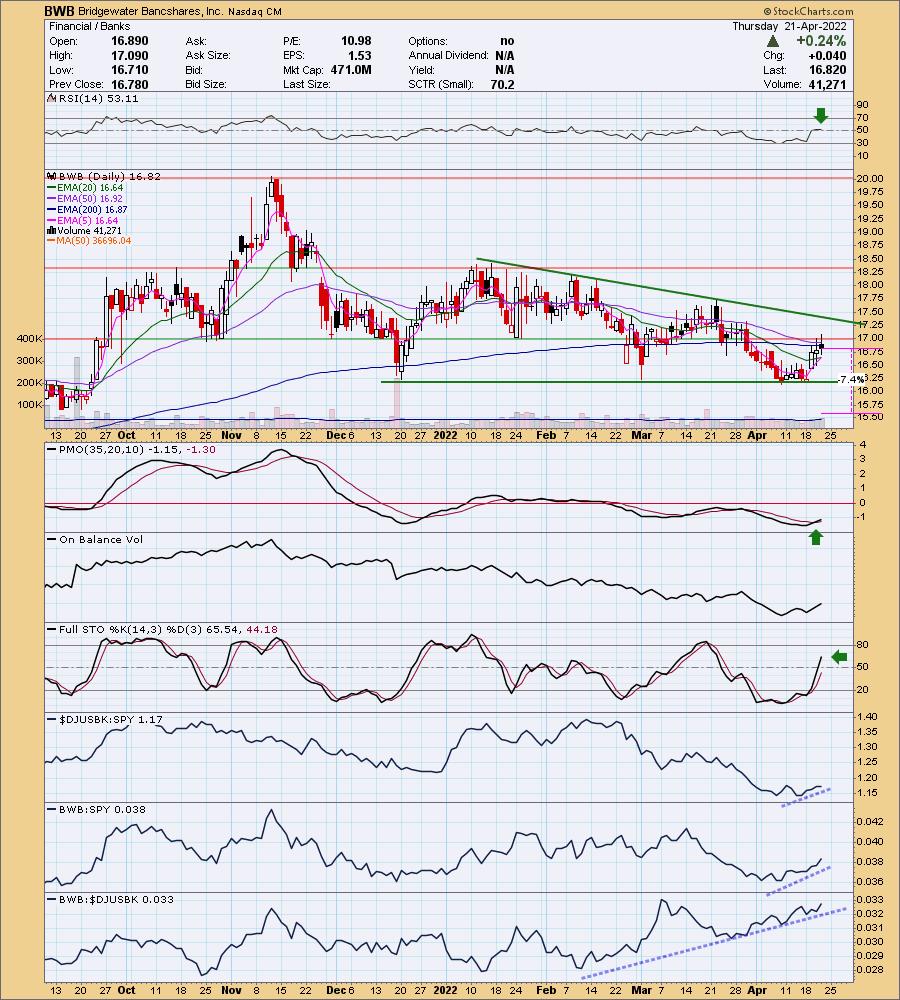This screenshot has height=1000, width=900.
Task: Click the Mkt Cap value 471.0M
Action: (351, 70)
